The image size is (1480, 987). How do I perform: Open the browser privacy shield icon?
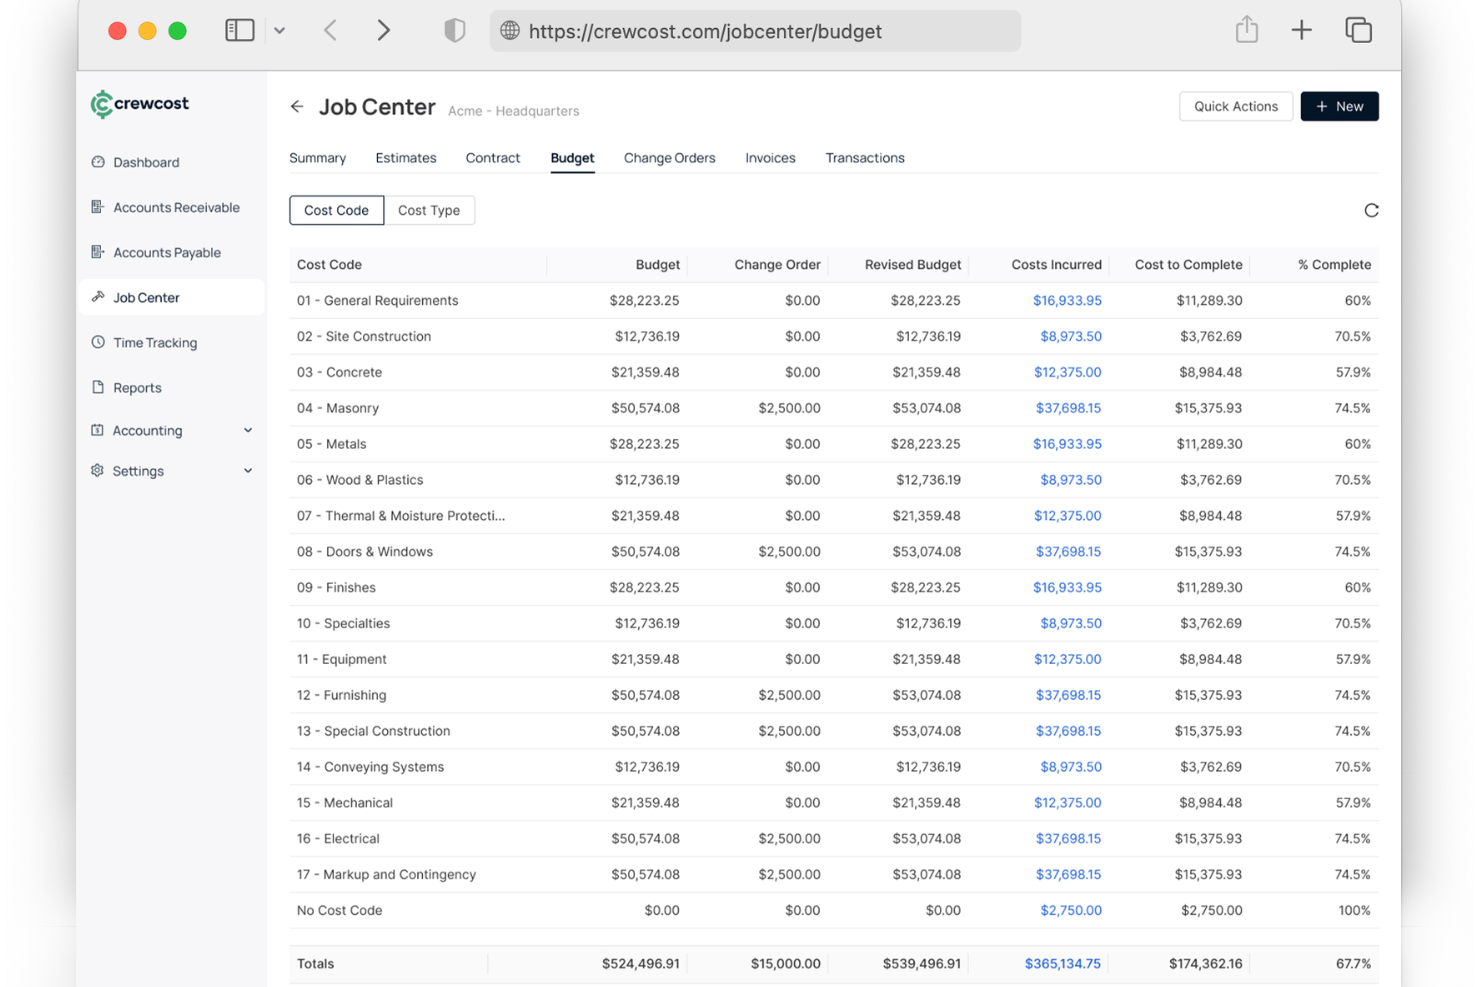(x=454, y=30)
